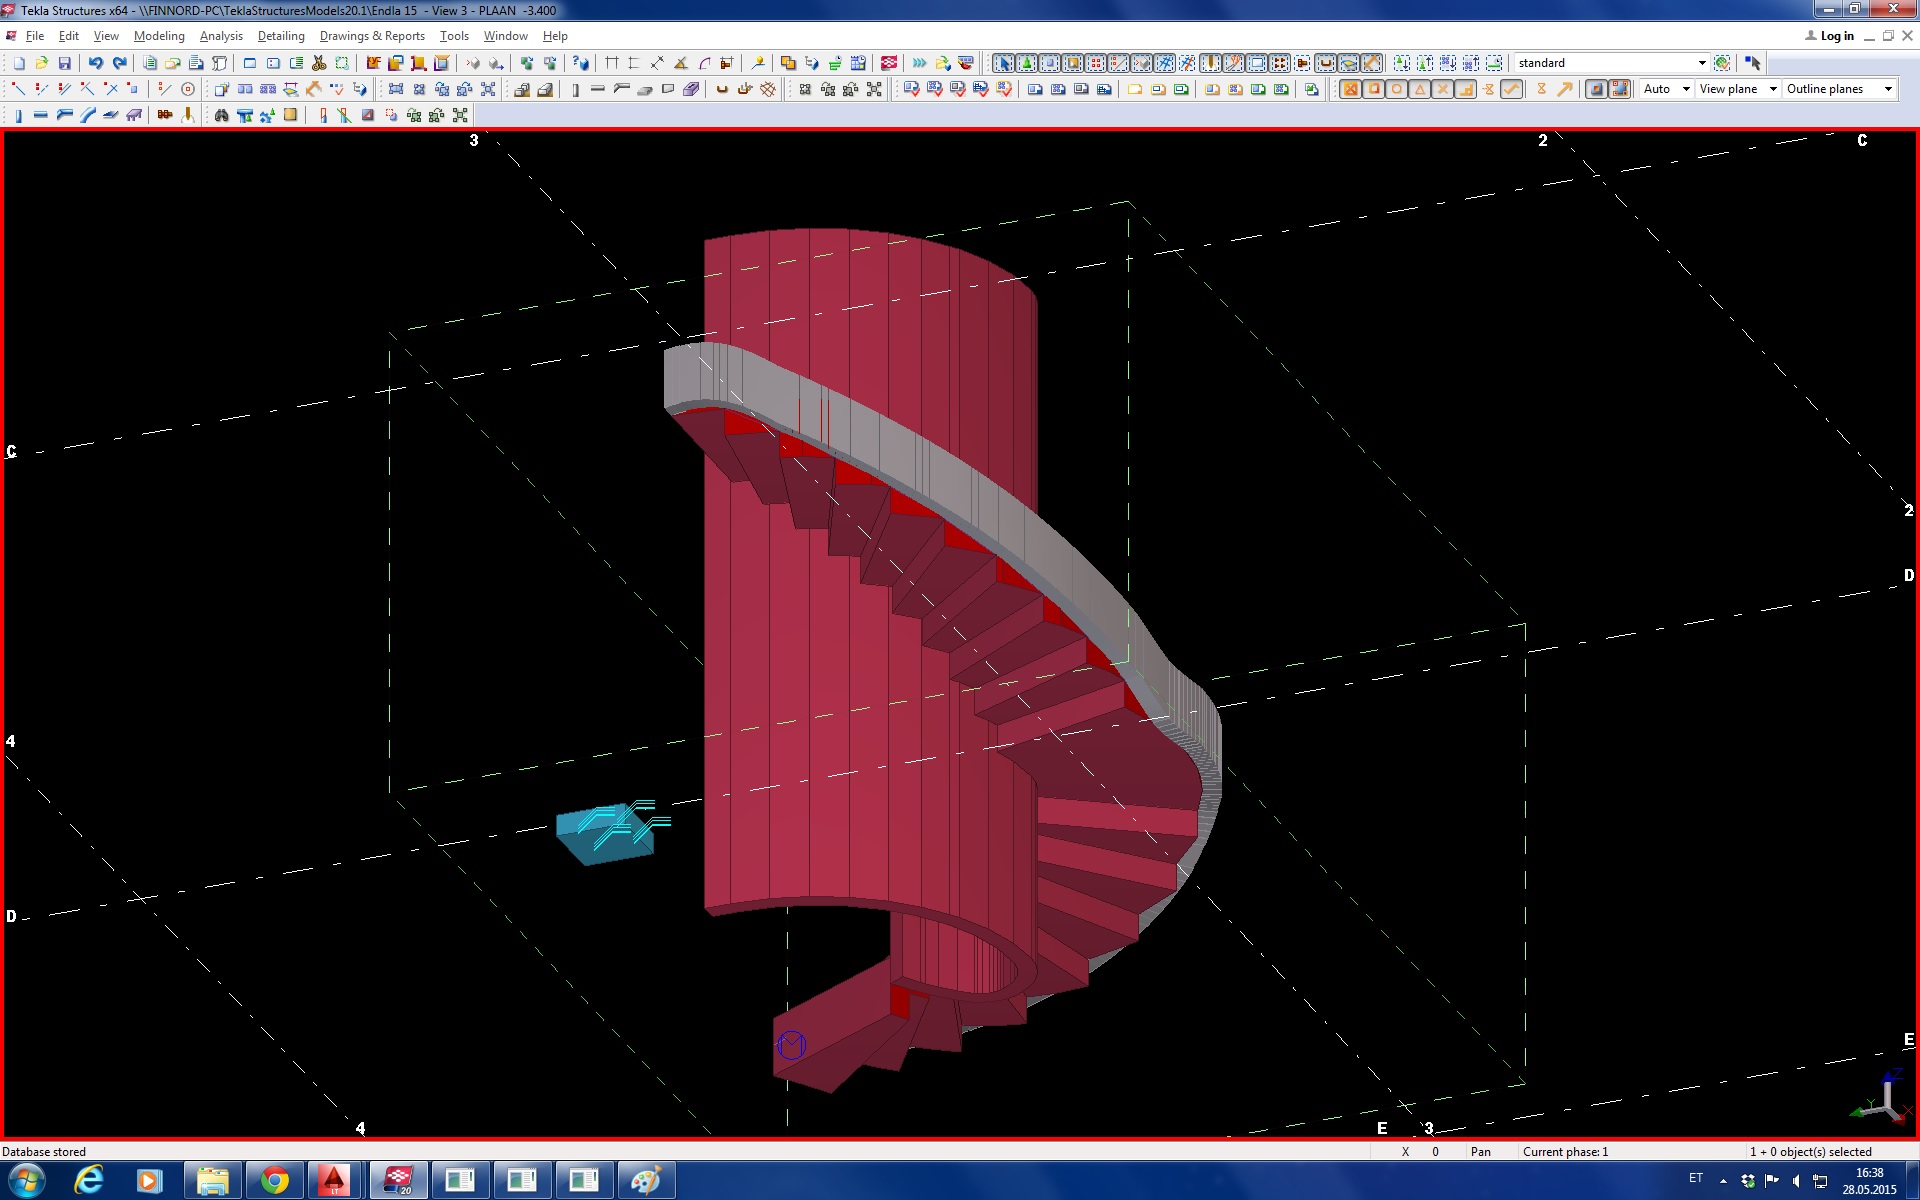Viewport: 1920px width, 1200px height.
Task: Click the cyan stair object in model
Action: pyautogui.click(x=604, y=839)
